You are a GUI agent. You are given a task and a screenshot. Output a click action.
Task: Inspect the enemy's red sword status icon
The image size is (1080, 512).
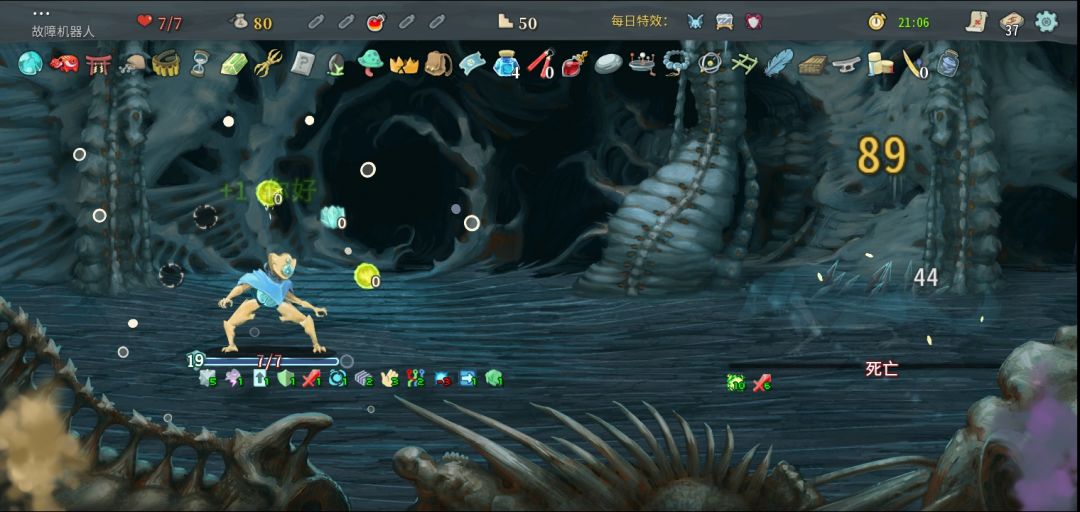click(x=762, y=382)
